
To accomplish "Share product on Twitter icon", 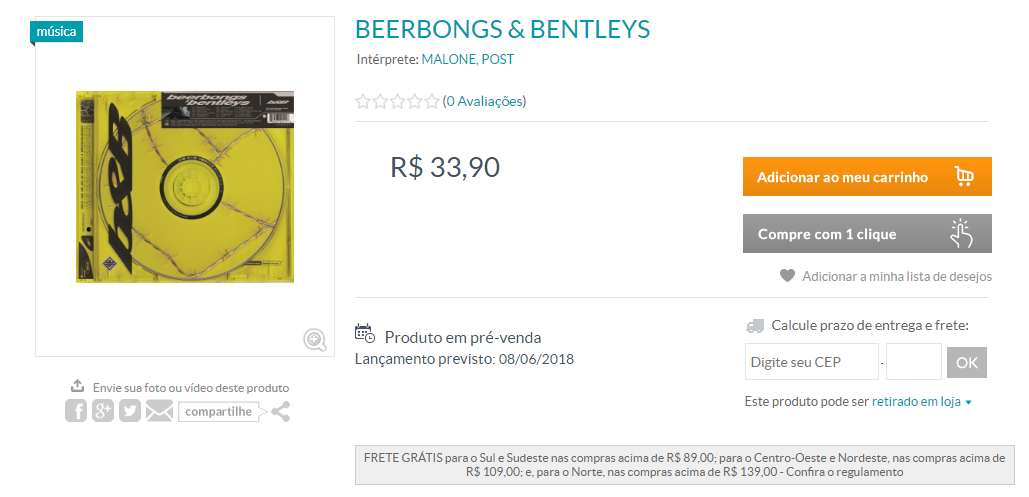I will 130,411.
